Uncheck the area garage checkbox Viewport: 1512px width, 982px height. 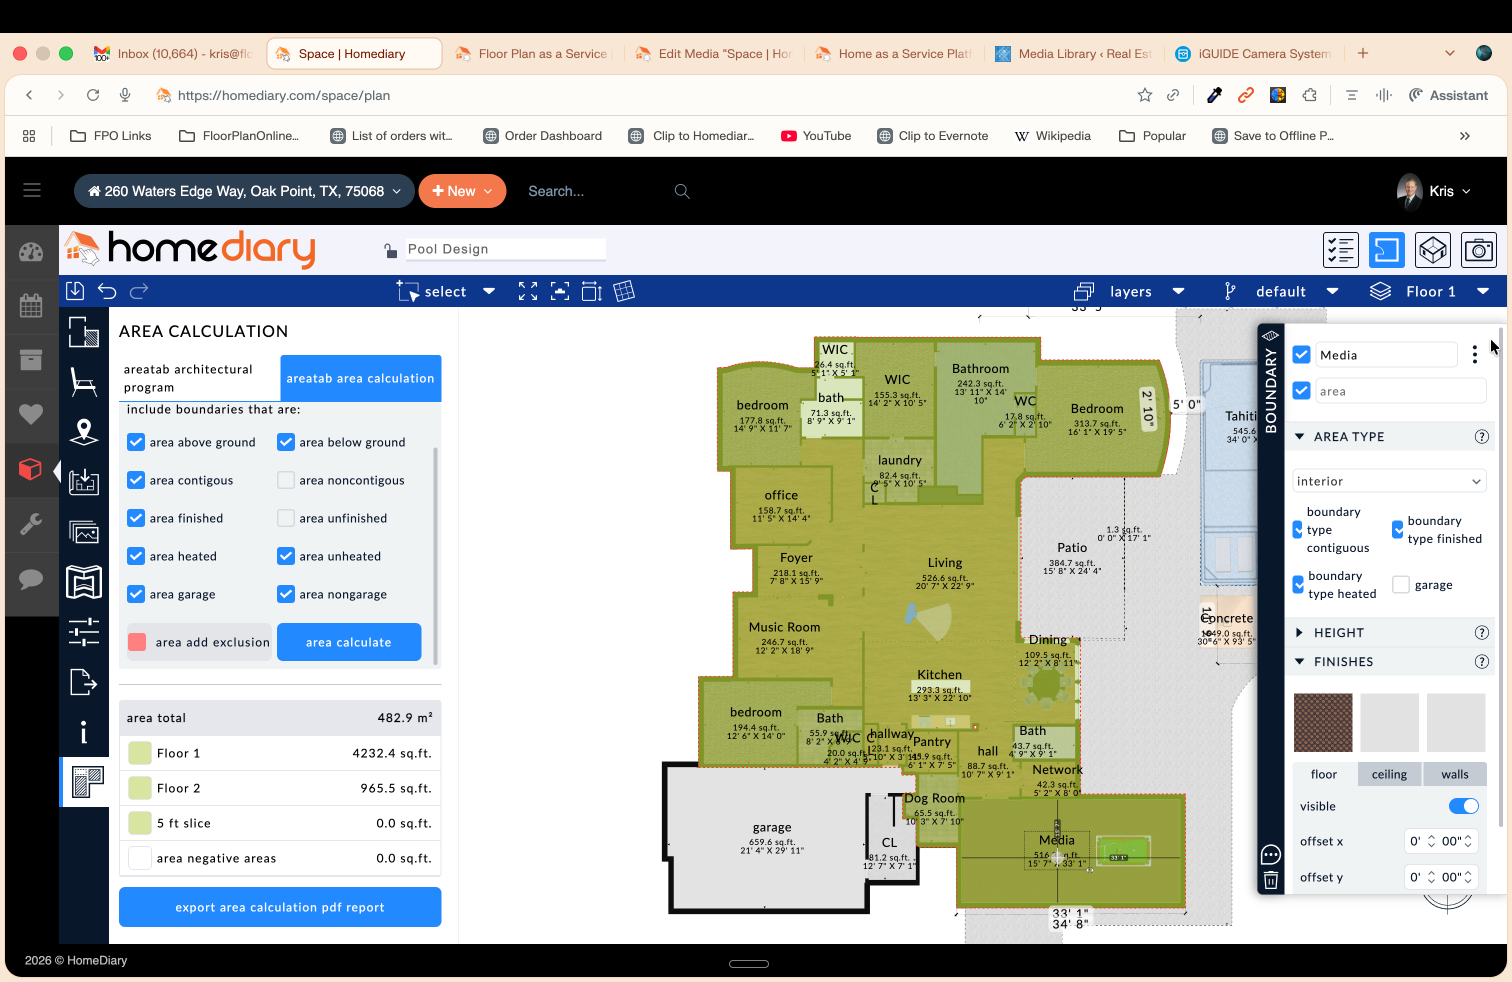[136, 594]
